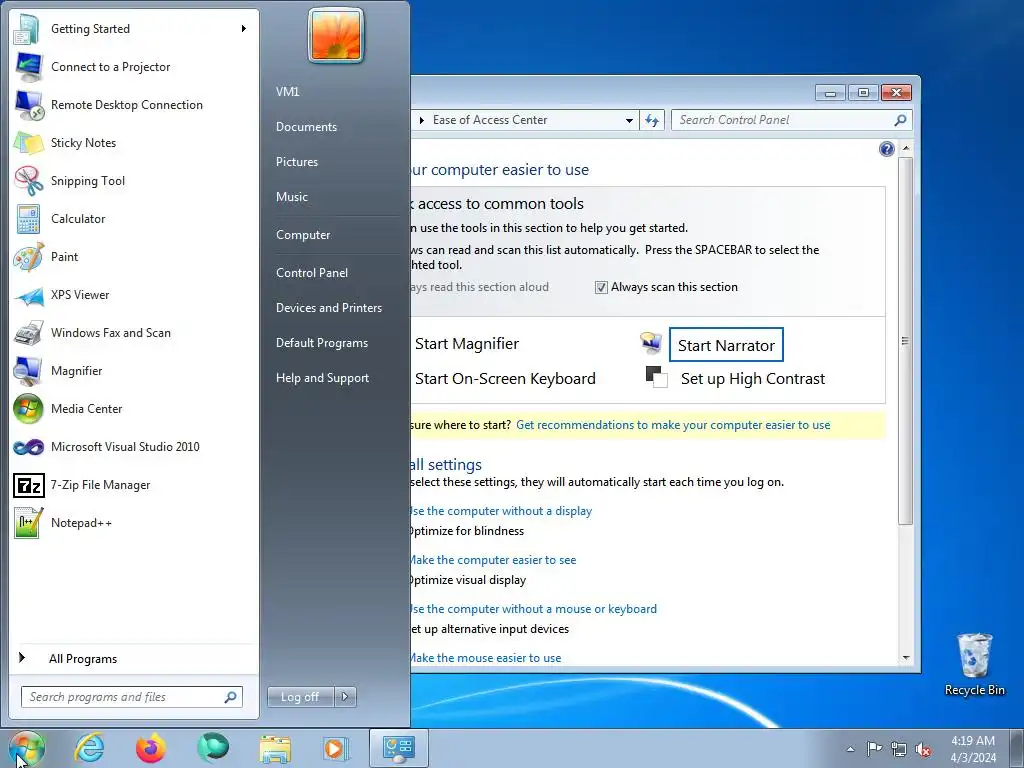Launch Firefox from the taskbar

click(x=151, y=748)
